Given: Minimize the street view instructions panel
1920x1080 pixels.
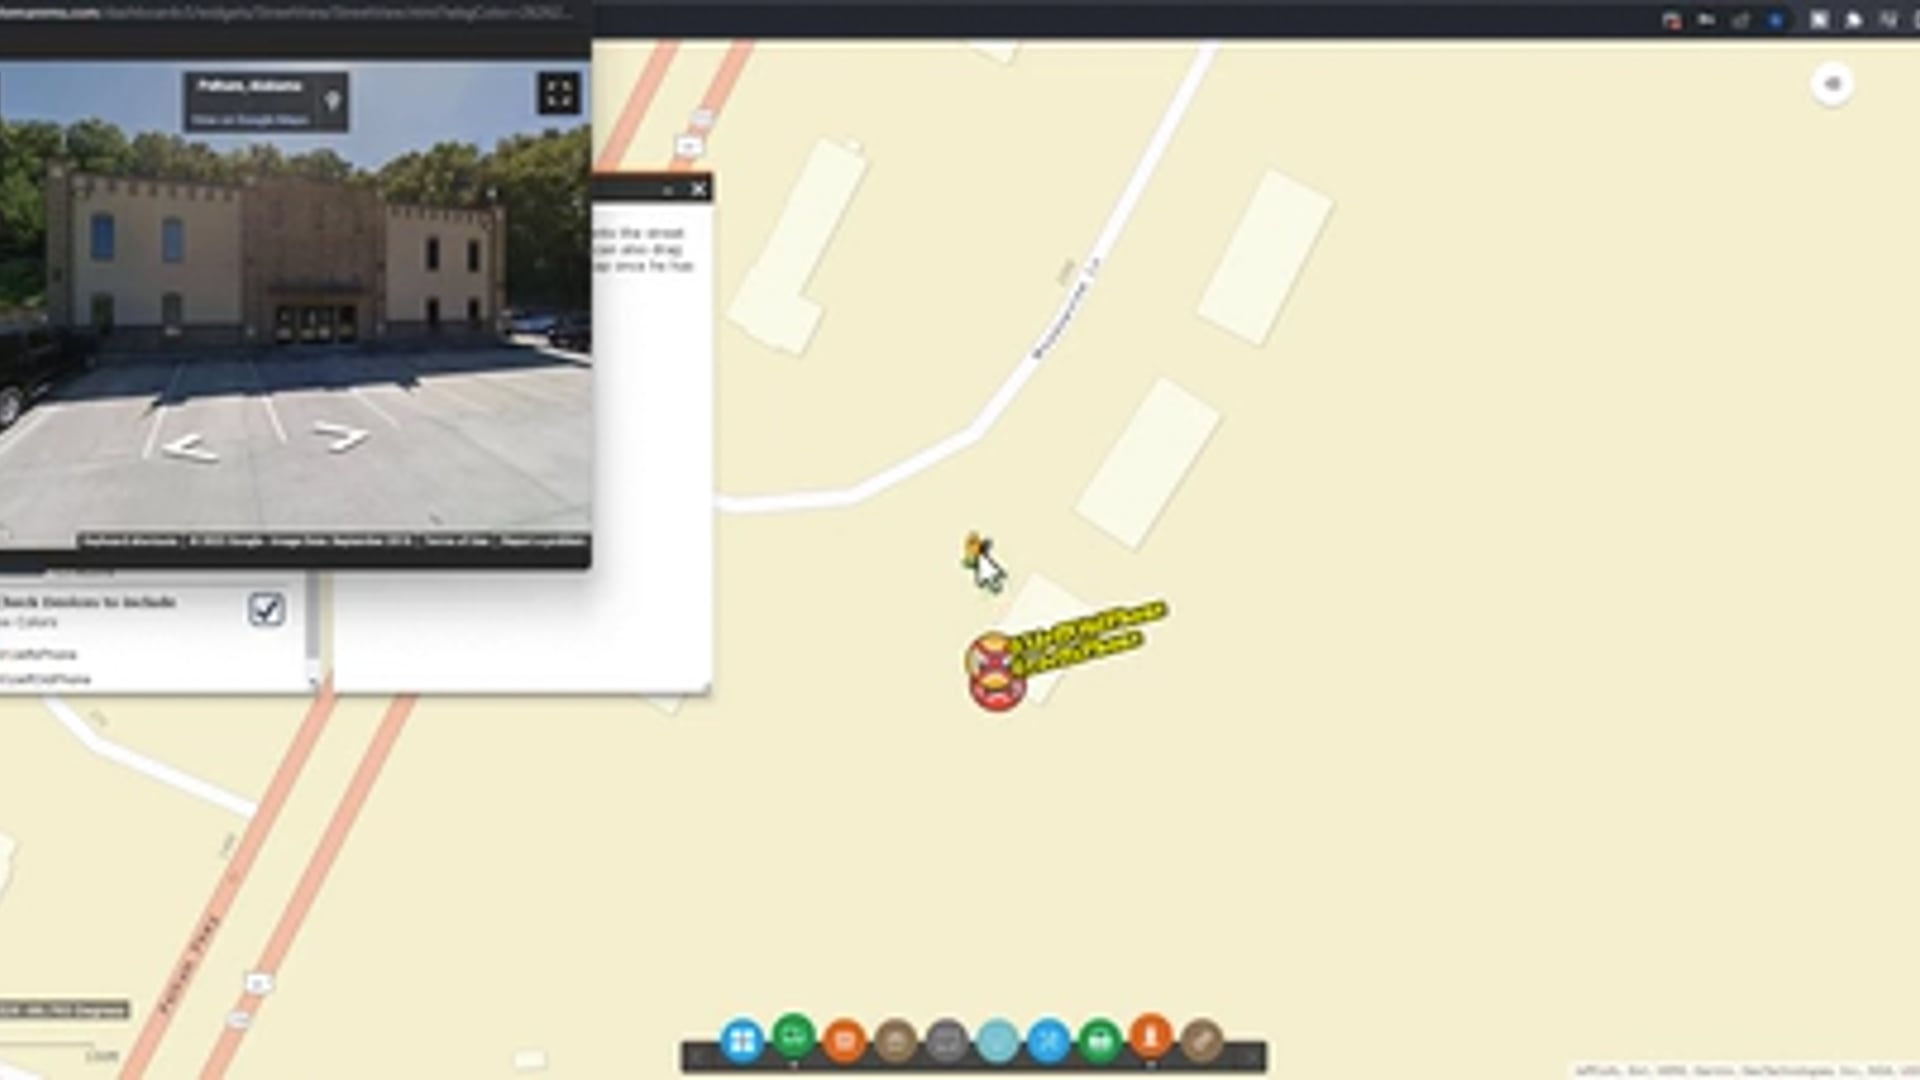Looking at the screenshot, I should 668,190.
